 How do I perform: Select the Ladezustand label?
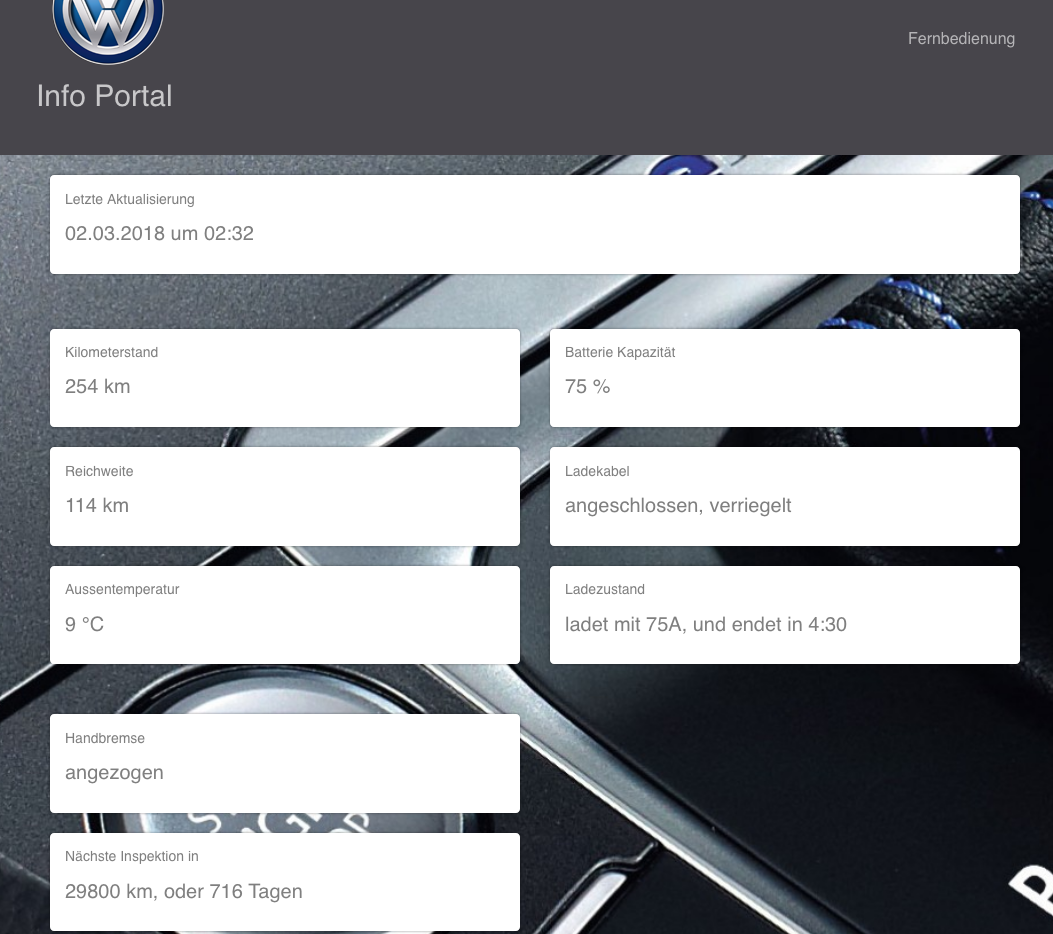pos(604,590)
